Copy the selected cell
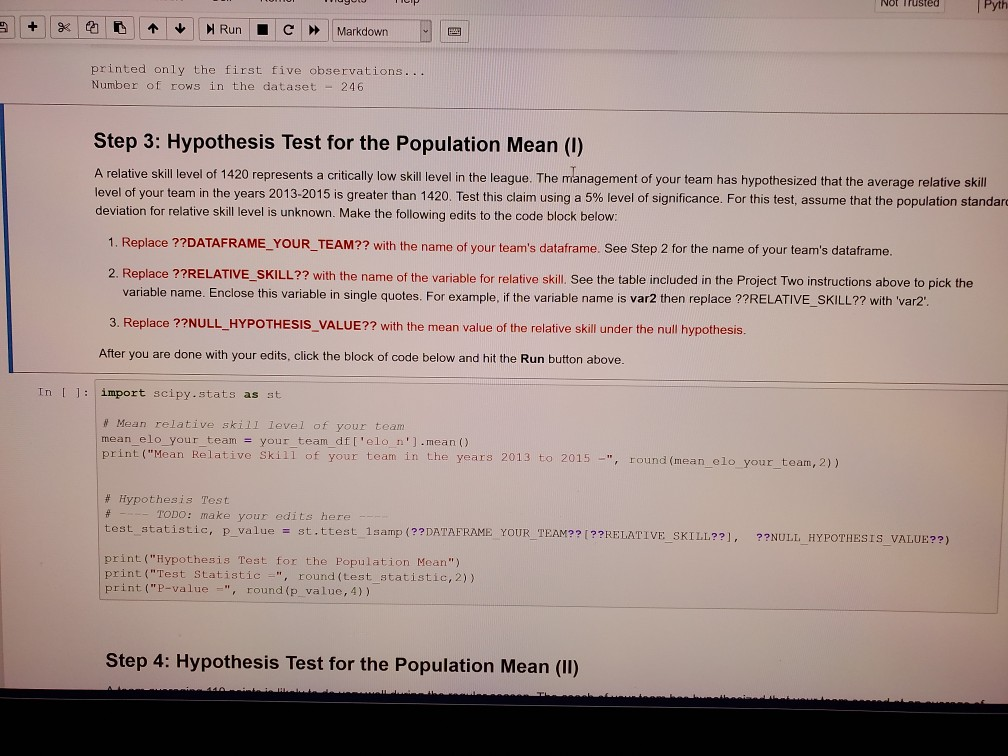This screenshot has width=1008, height=756. click(90, 30)
